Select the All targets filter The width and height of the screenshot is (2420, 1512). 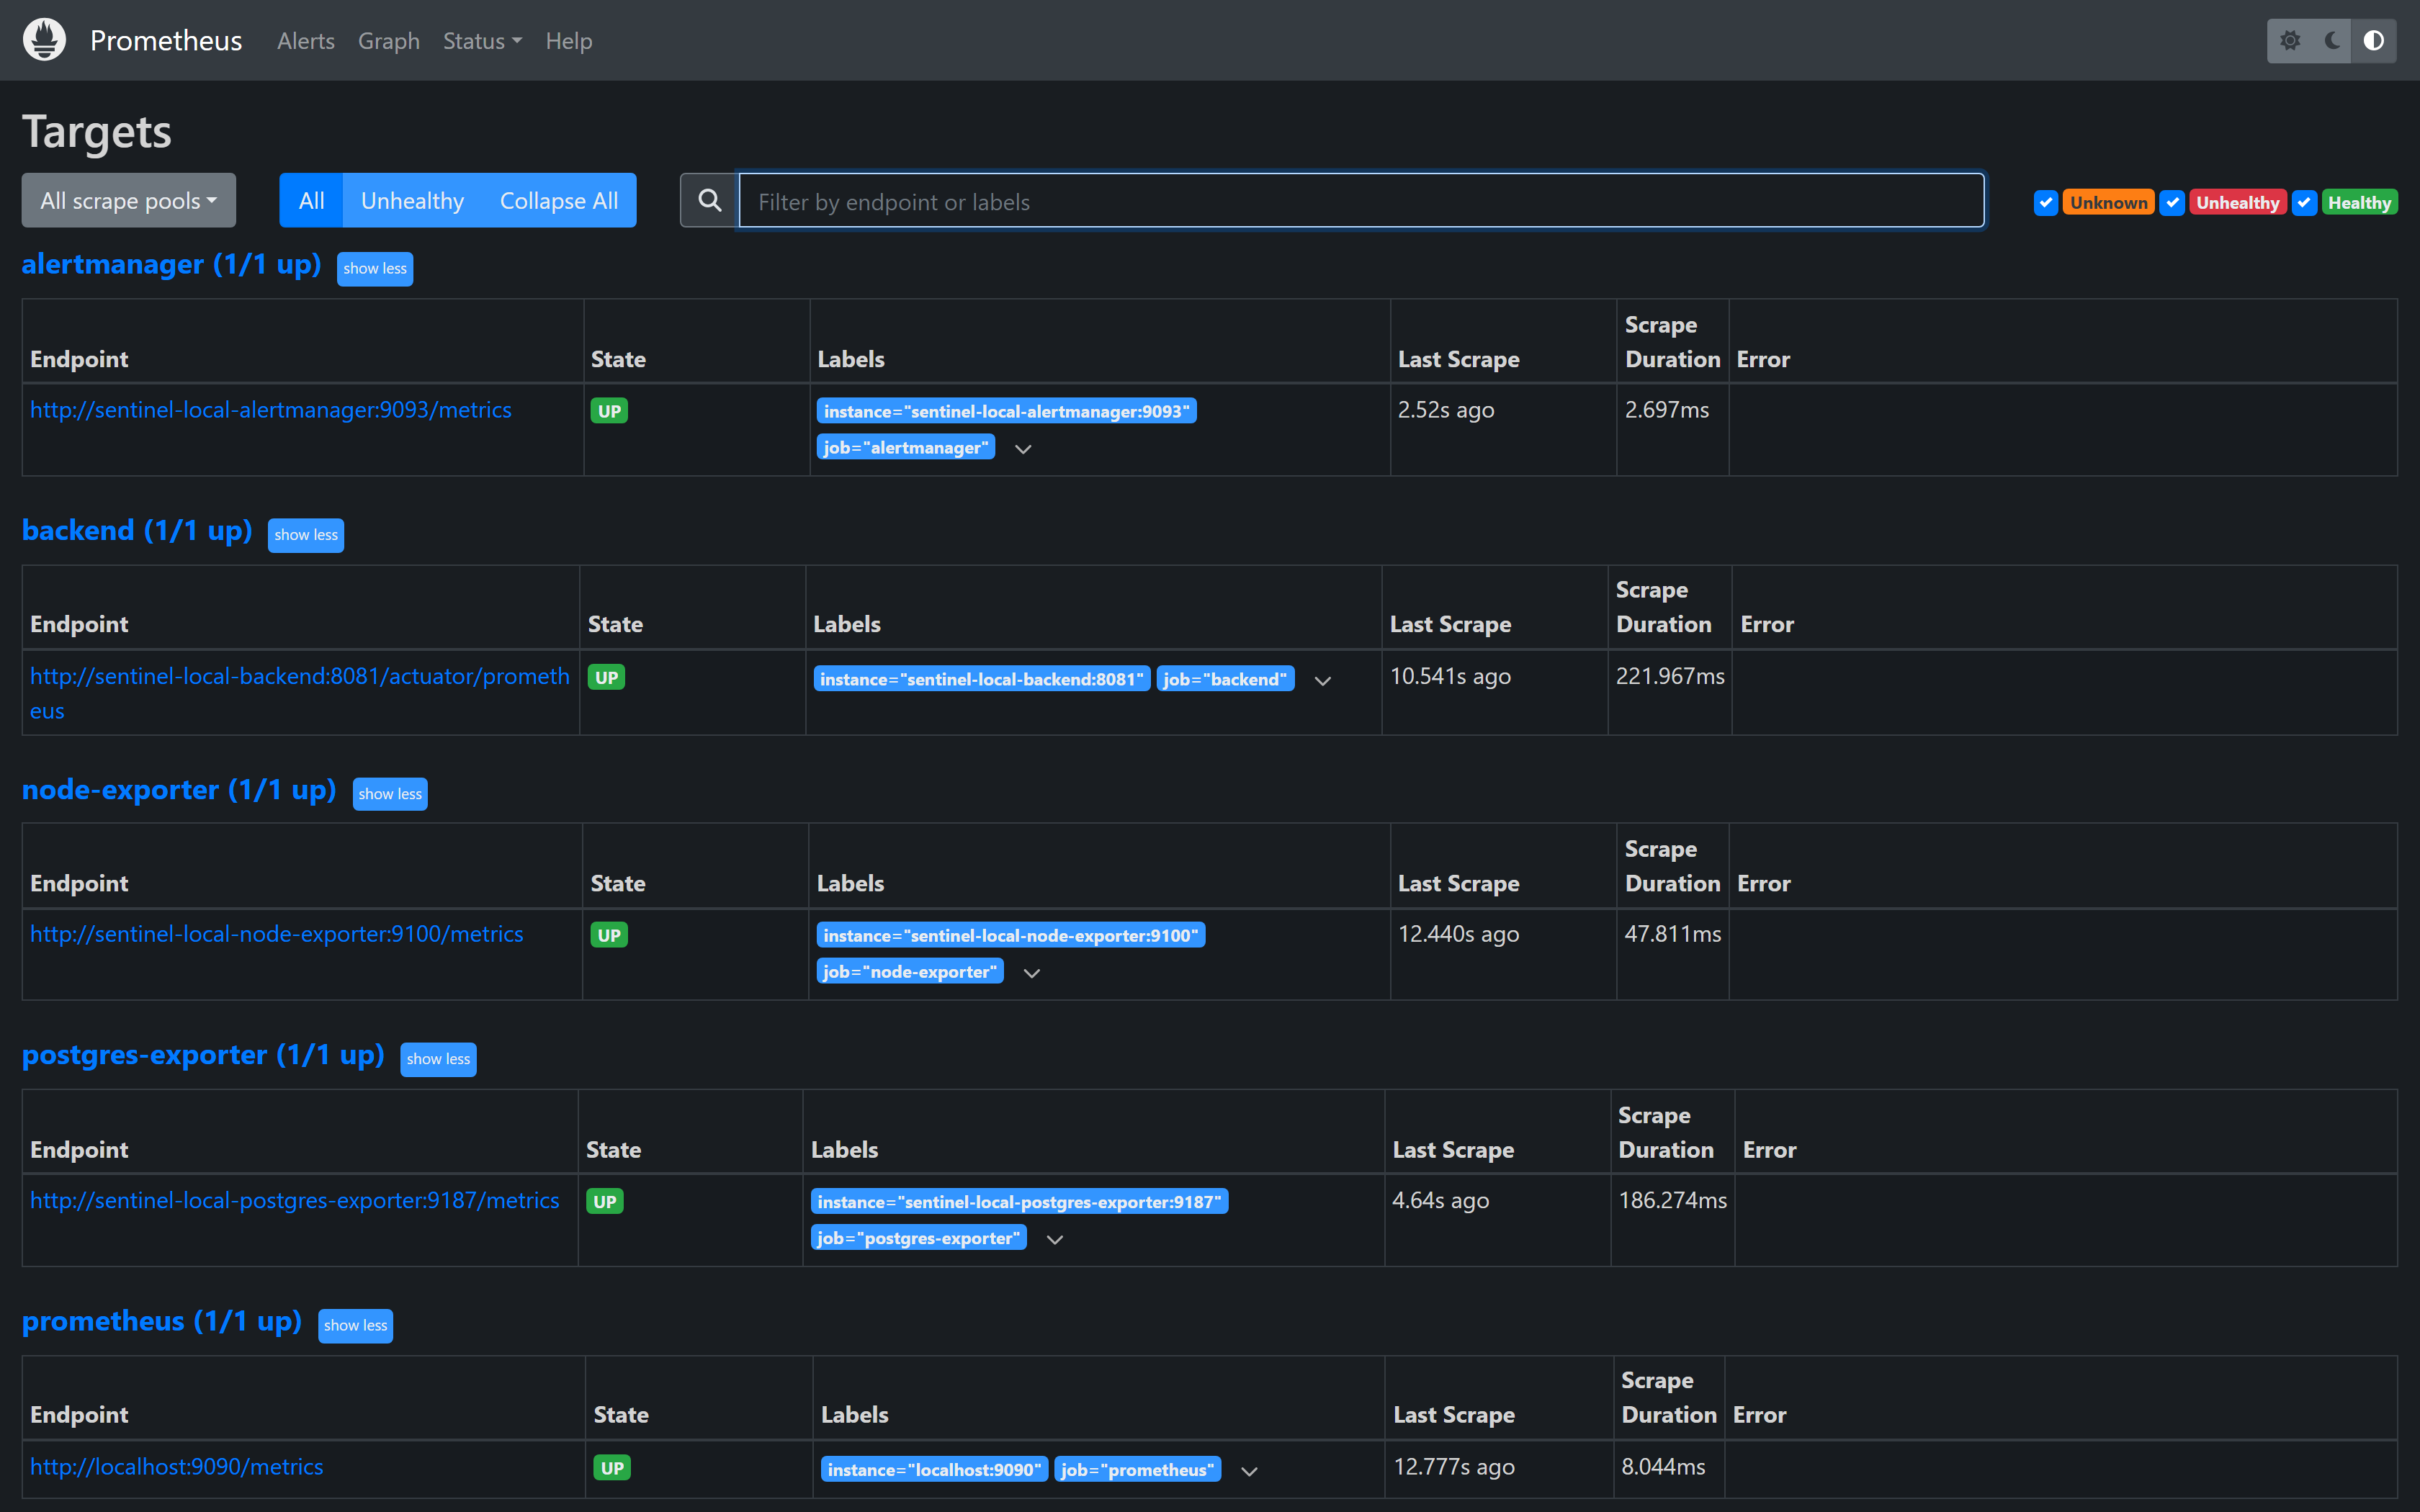tap(311, 200)
